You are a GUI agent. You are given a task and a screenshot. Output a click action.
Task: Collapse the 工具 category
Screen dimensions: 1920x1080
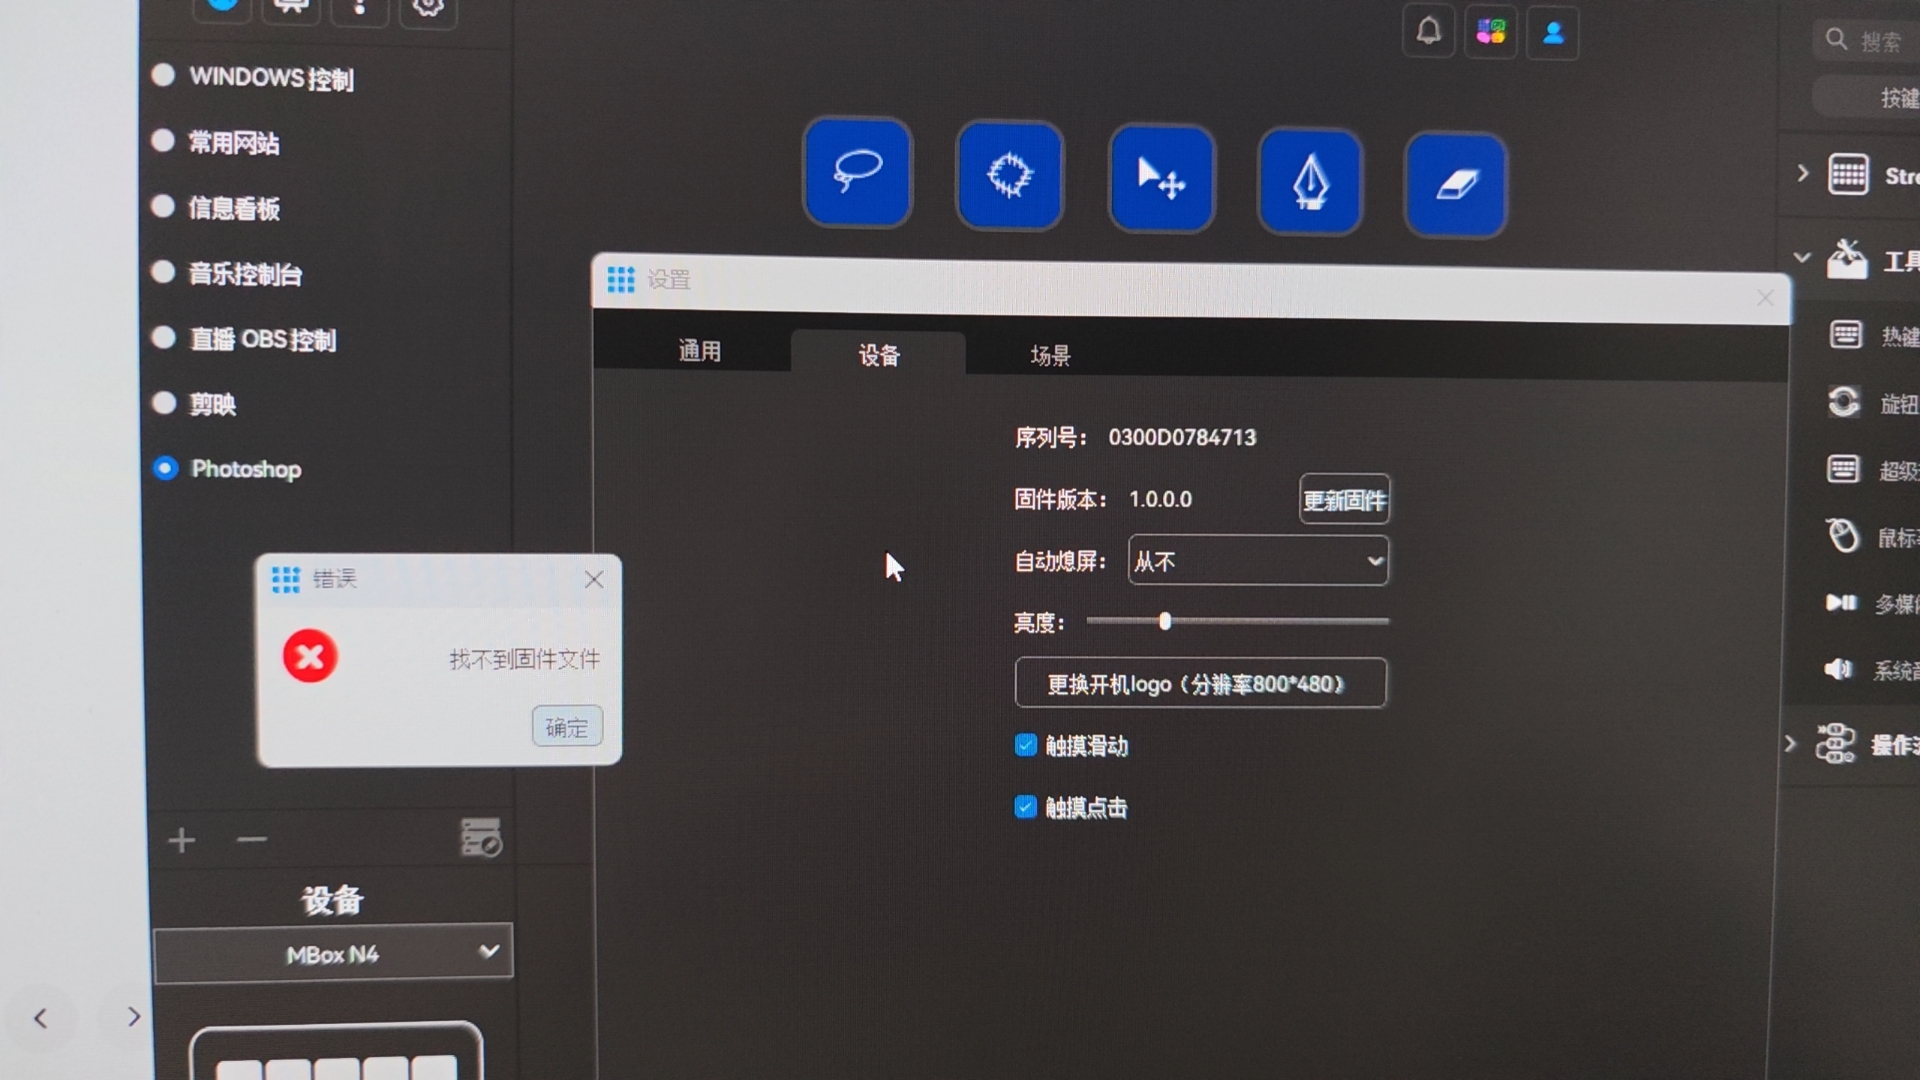[1802, 258]
